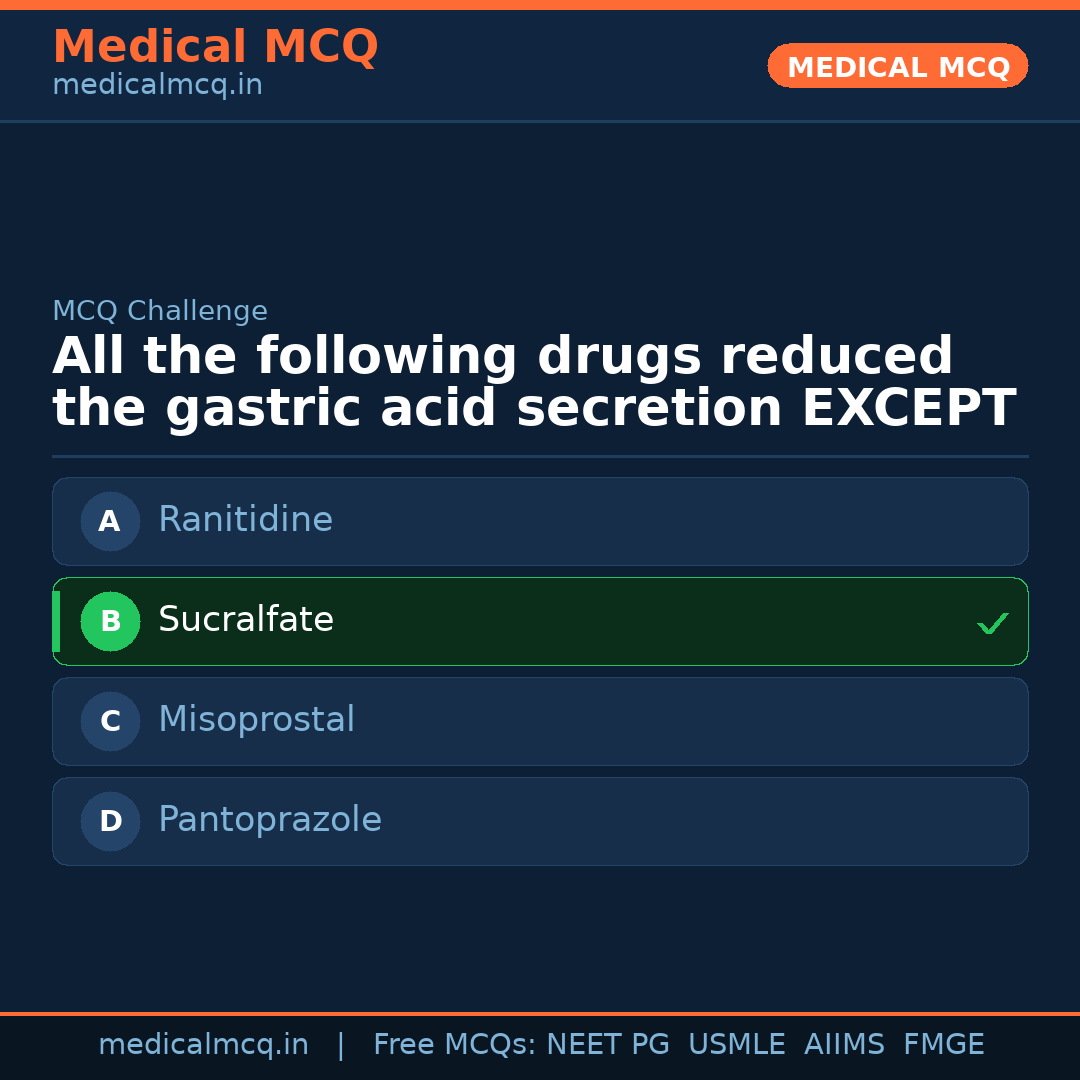Click the letter D circle badge

pyautogui.click(x=110, y=821)
